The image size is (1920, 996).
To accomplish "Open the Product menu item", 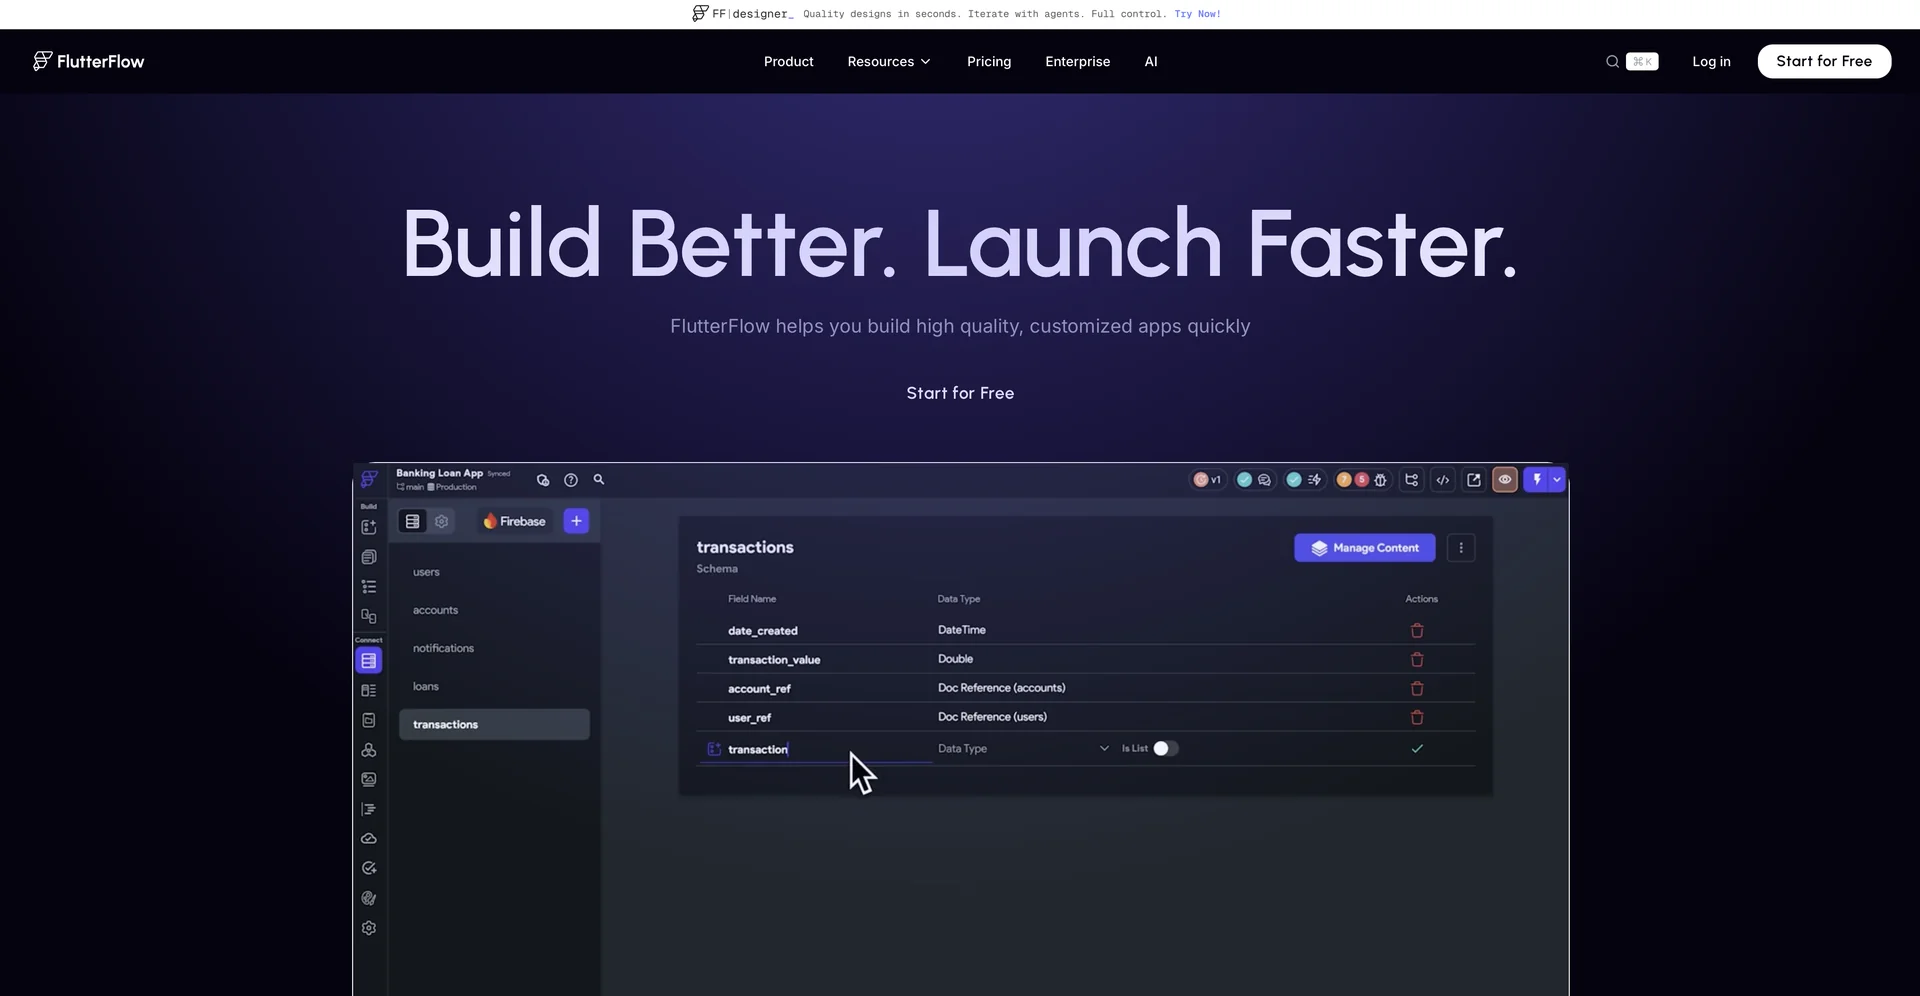I will click(x=788, y=61).
